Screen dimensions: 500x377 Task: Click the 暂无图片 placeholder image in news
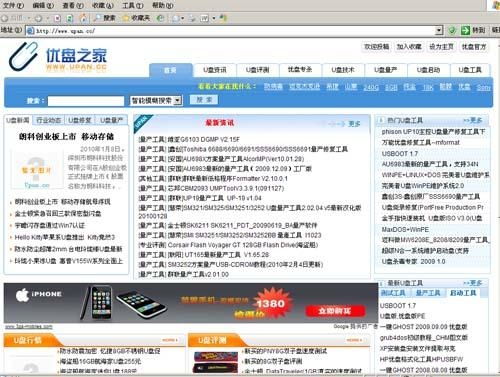[x=37, y=170]
